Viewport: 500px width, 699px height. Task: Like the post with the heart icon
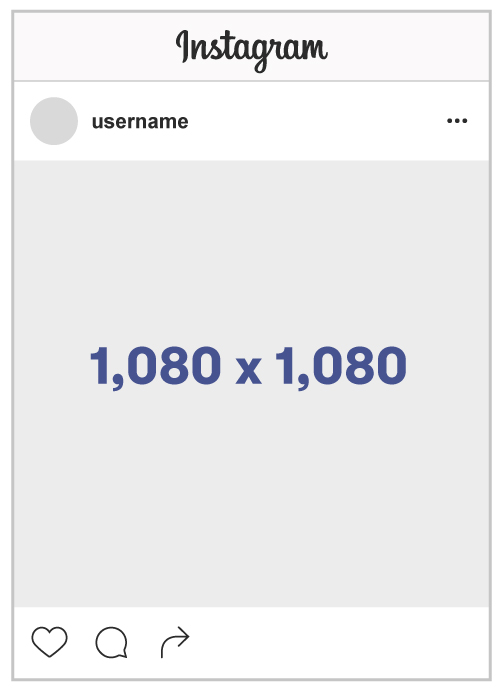49,641
